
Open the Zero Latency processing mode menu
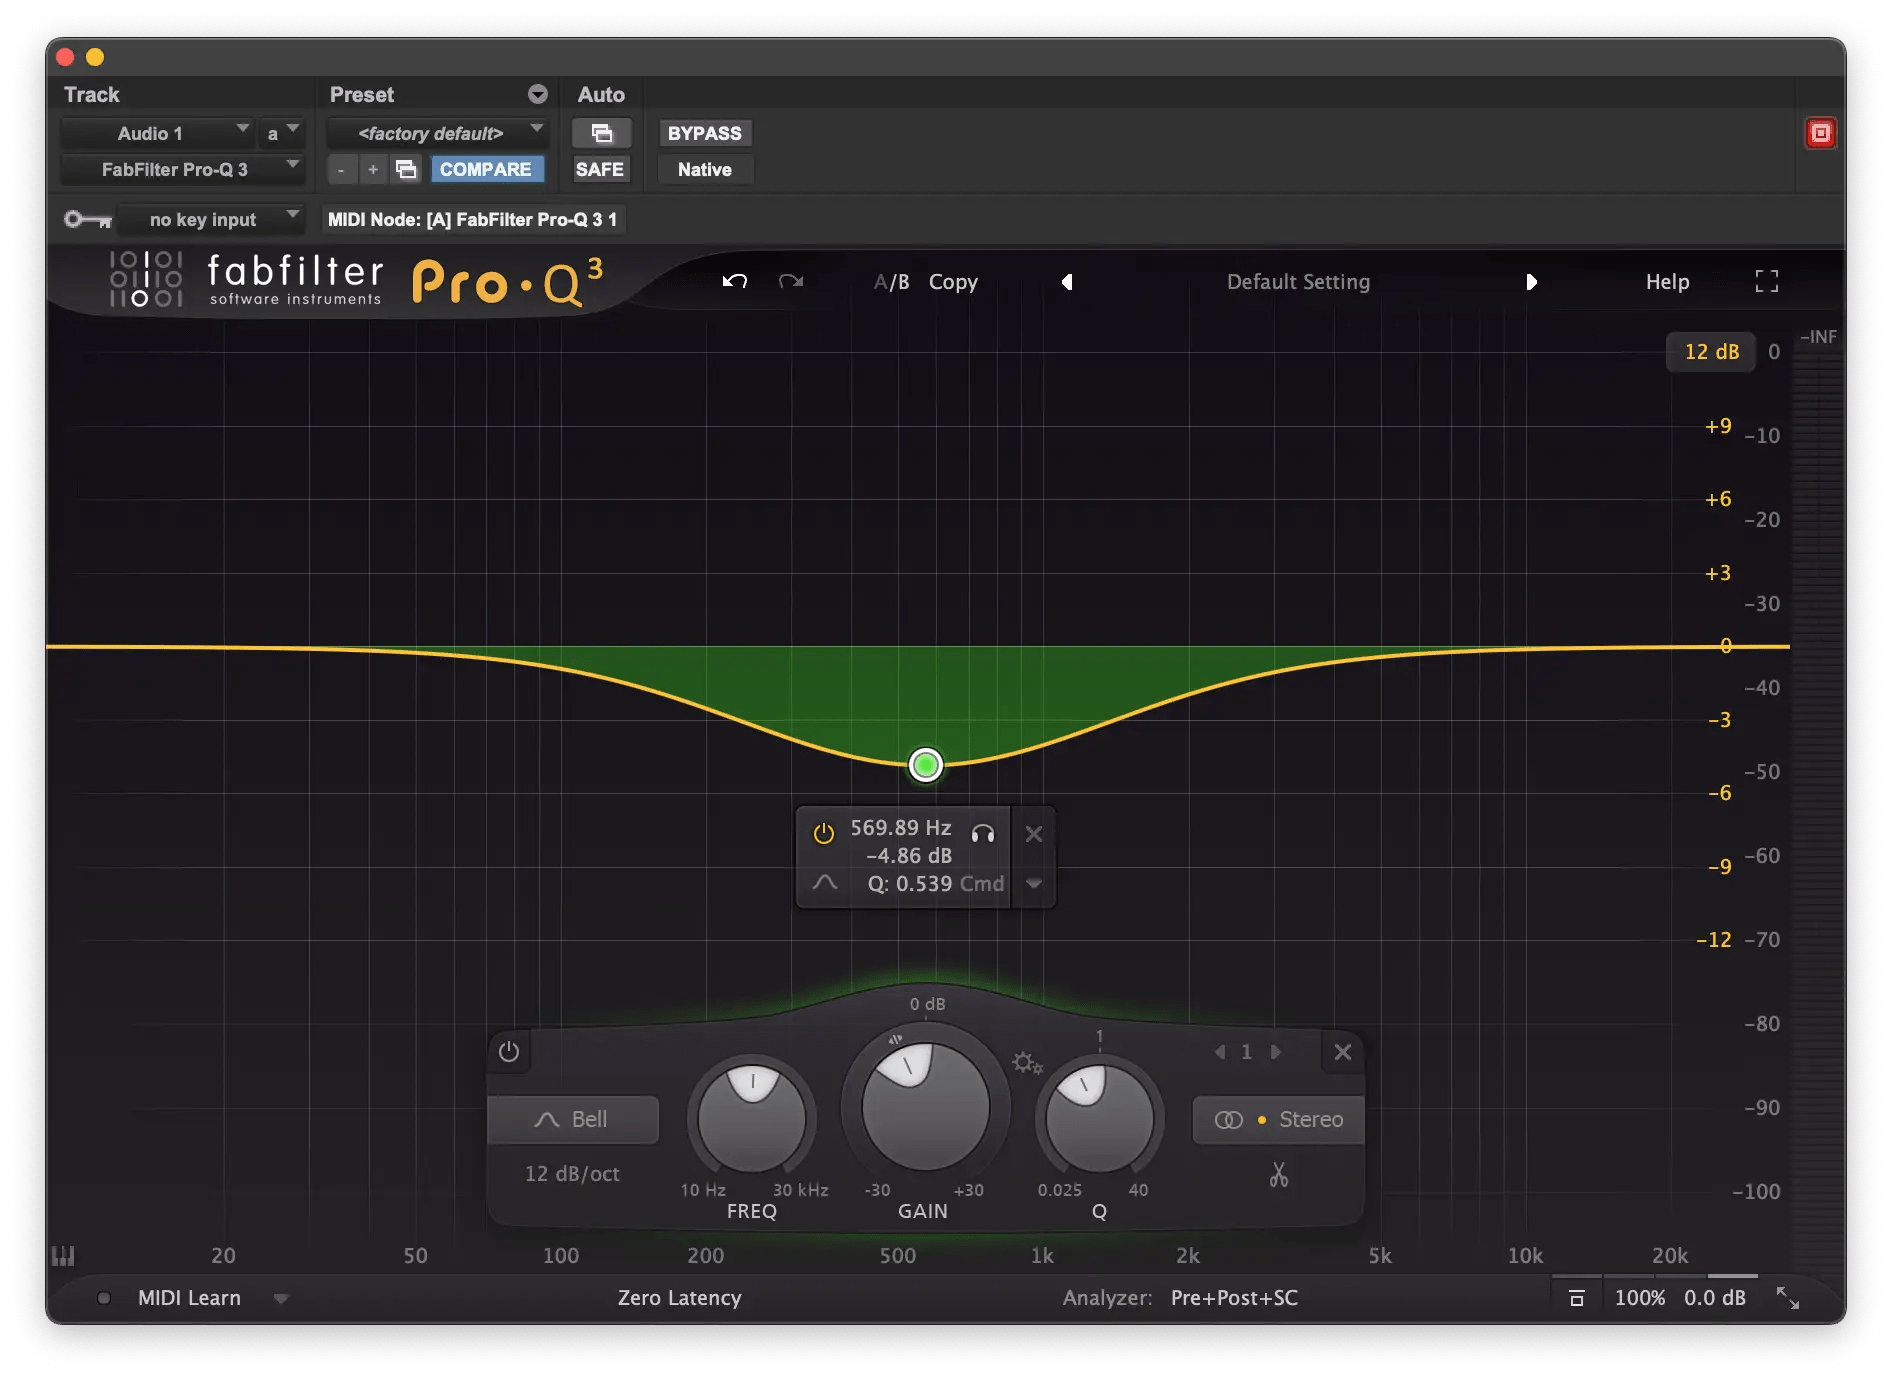tap(680, 1298)
